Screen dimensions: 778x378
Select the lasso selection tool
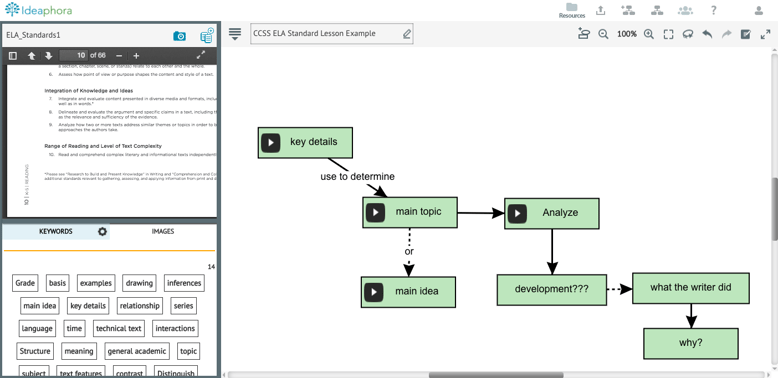(687, 34)
